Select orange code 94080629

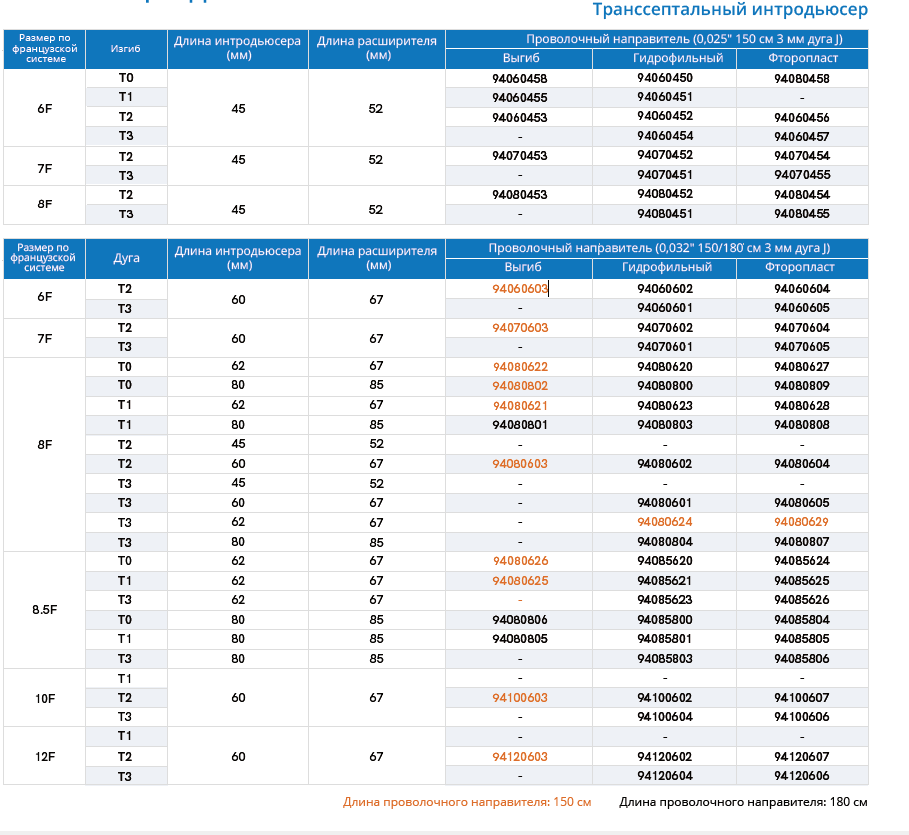[x=801, y=522]
